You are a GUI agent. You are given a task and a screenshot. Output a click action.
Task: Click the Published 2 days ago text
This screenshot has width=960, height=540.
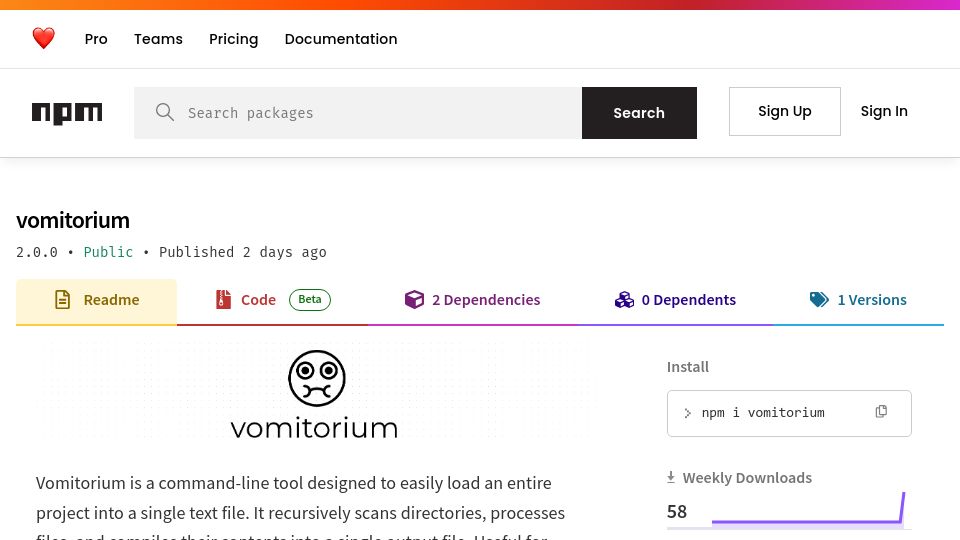coord(242,252)
